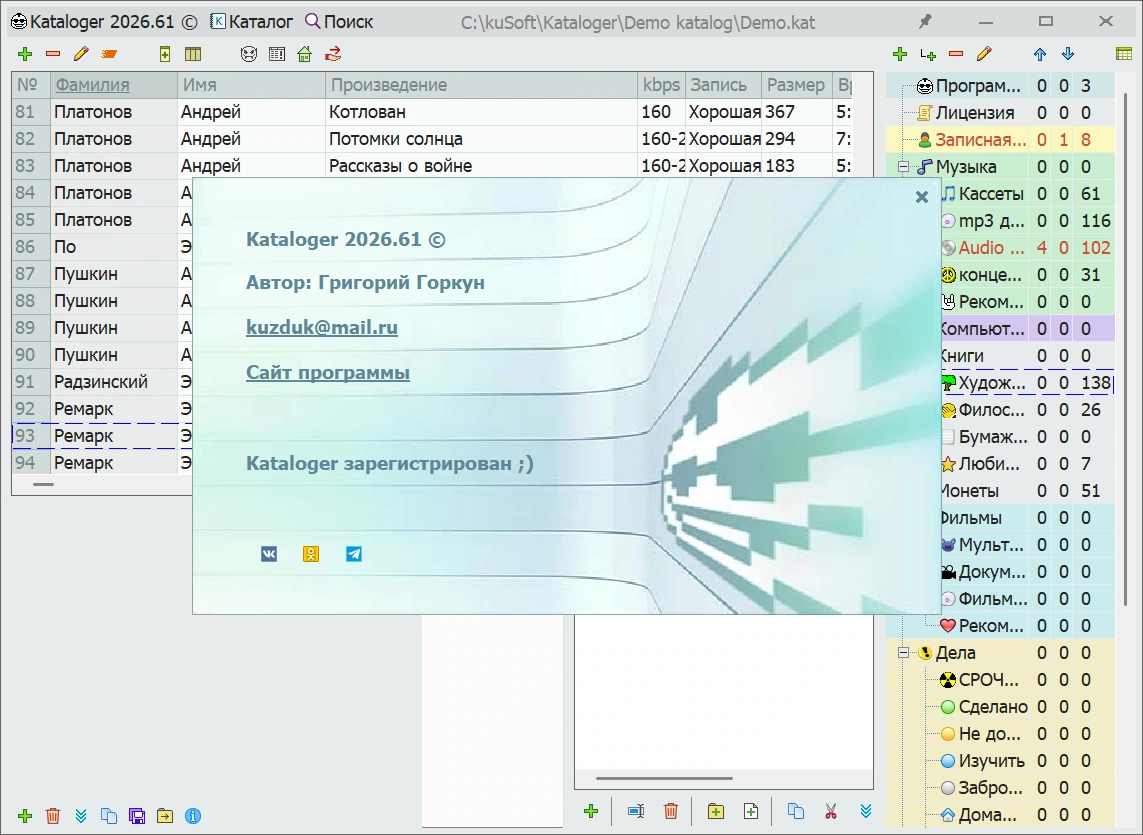
Task: Click the hand with red arrow icon
Action: (x=333, y=54)
